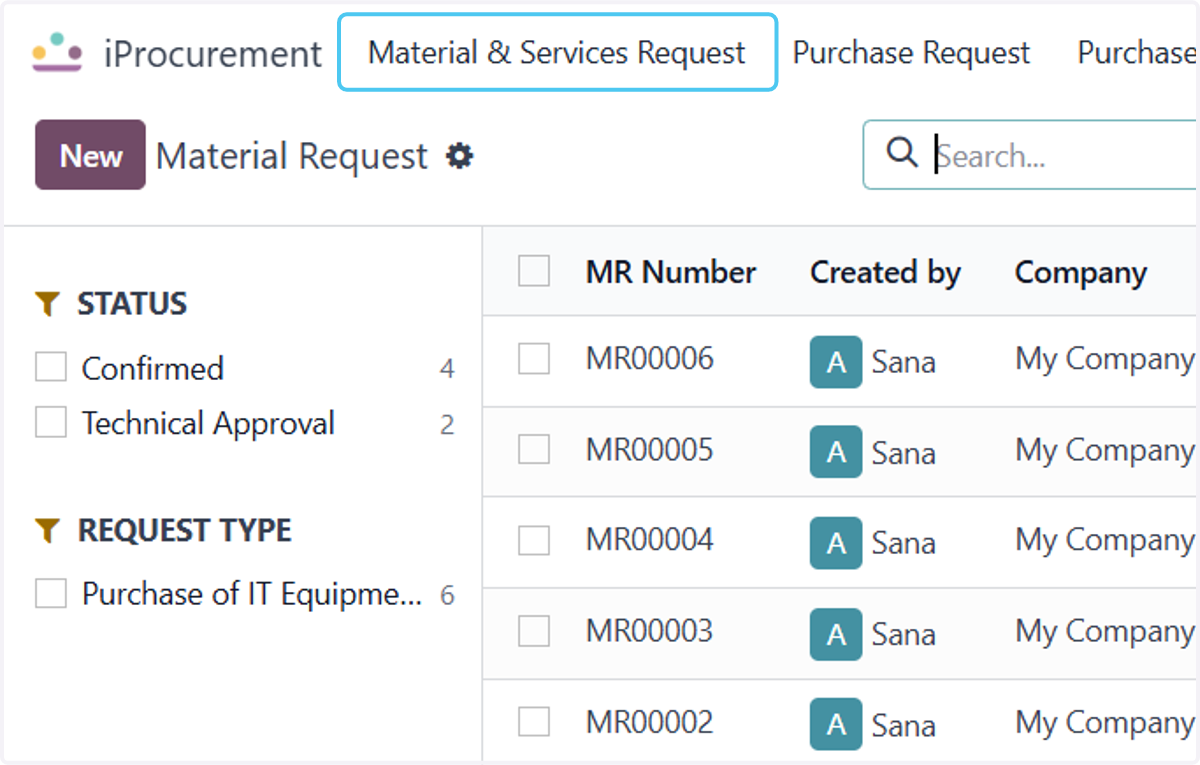Open record MR00005

point(650,450)
